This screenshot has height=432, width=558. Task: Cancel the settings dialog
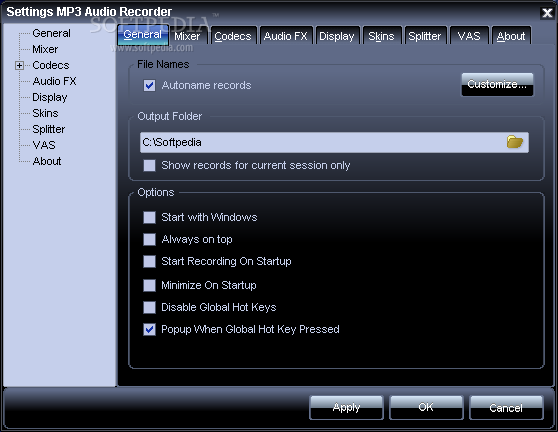coord(506,407)
